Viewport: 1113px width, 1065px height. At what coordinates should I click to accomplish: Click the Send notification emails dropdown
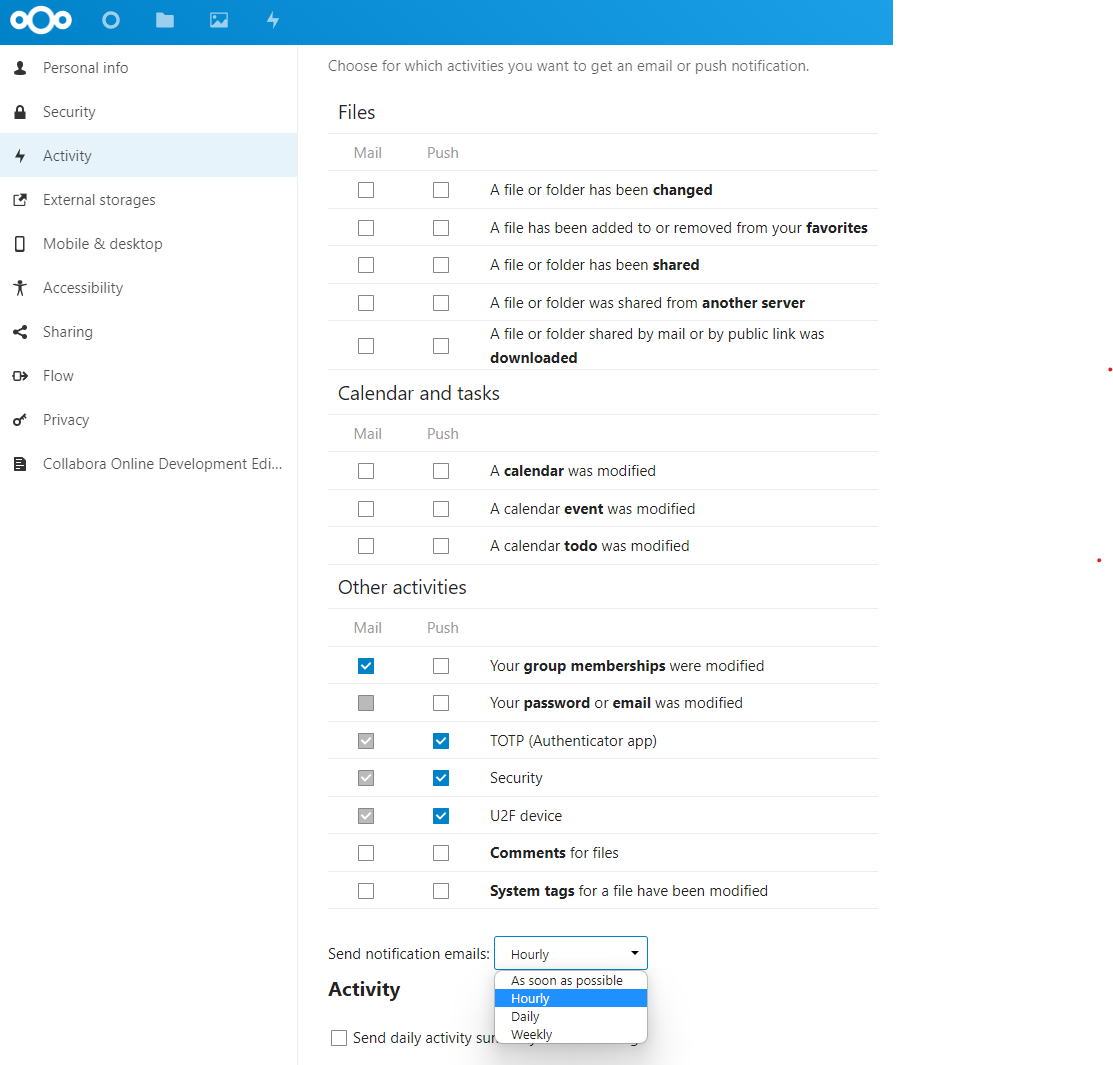[571, 954]
